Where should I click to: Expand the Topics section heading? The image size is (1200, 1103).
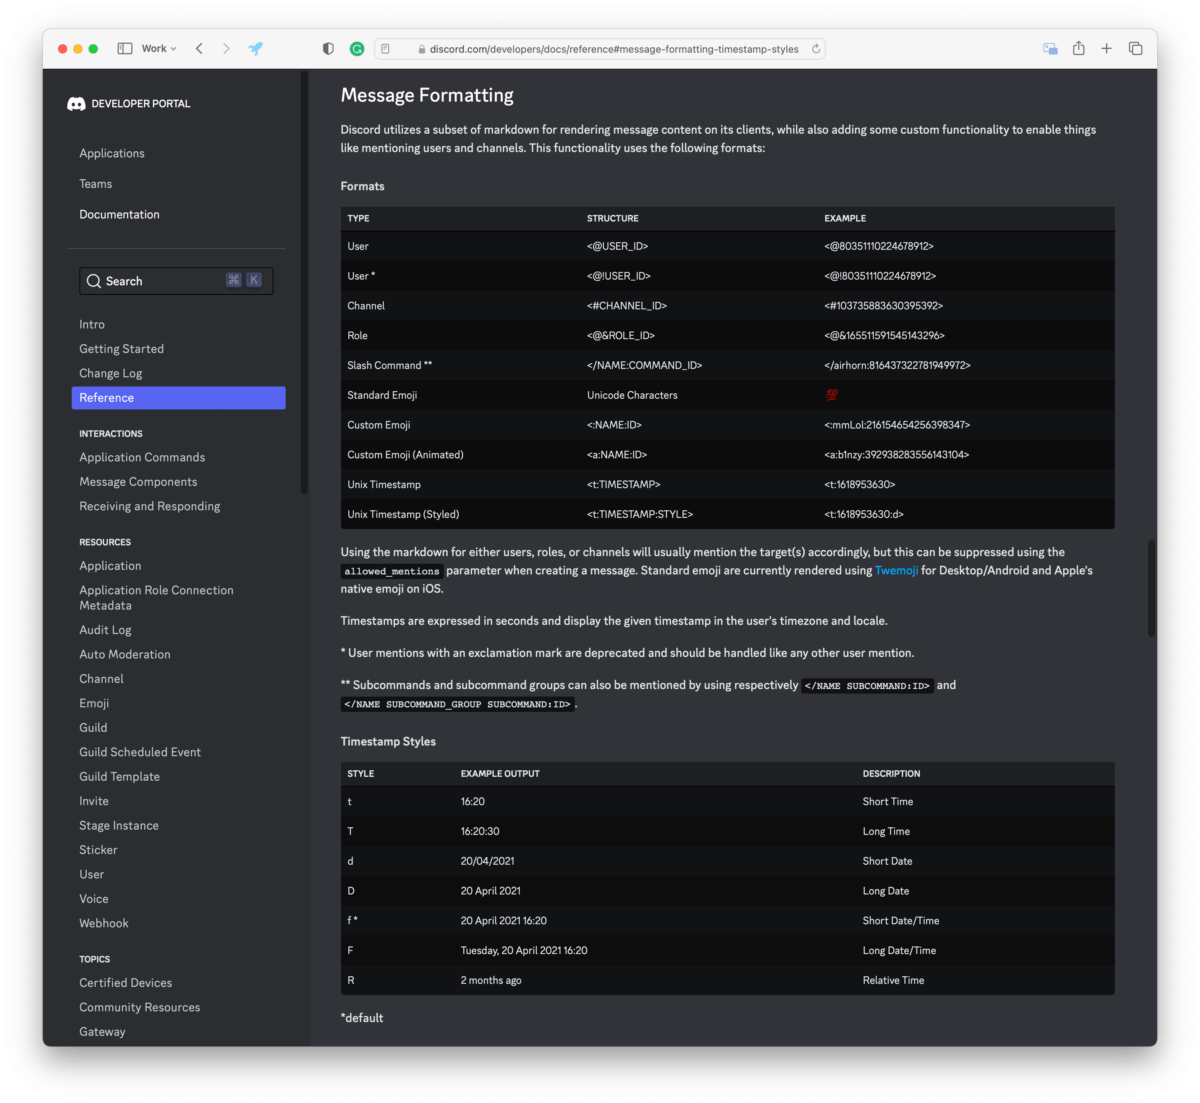94,959
